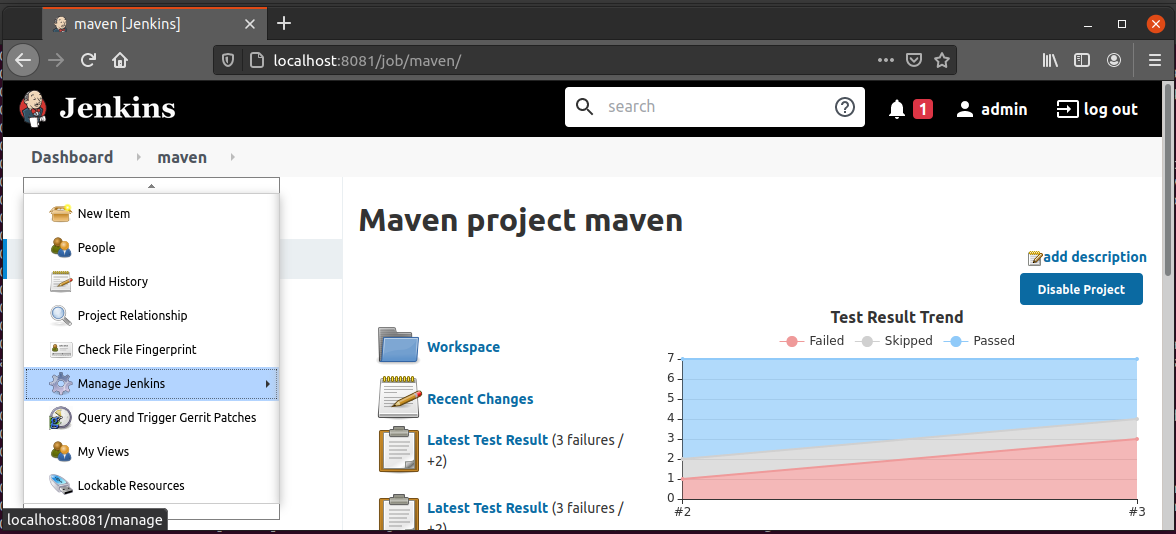Select People in the context menu
This screenshot has height=534, width=1176.
click(x=152, y=248)
